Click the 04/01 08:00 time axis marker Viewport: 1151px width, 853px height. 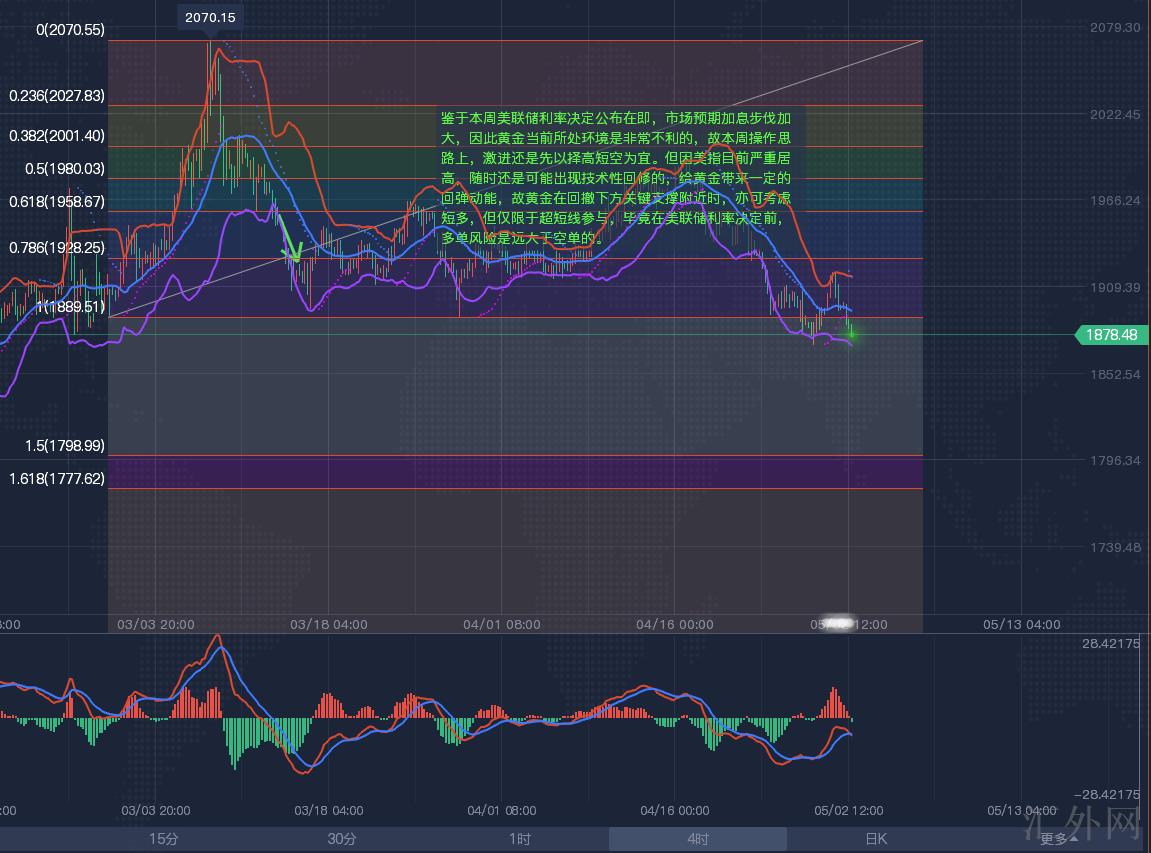502,624
